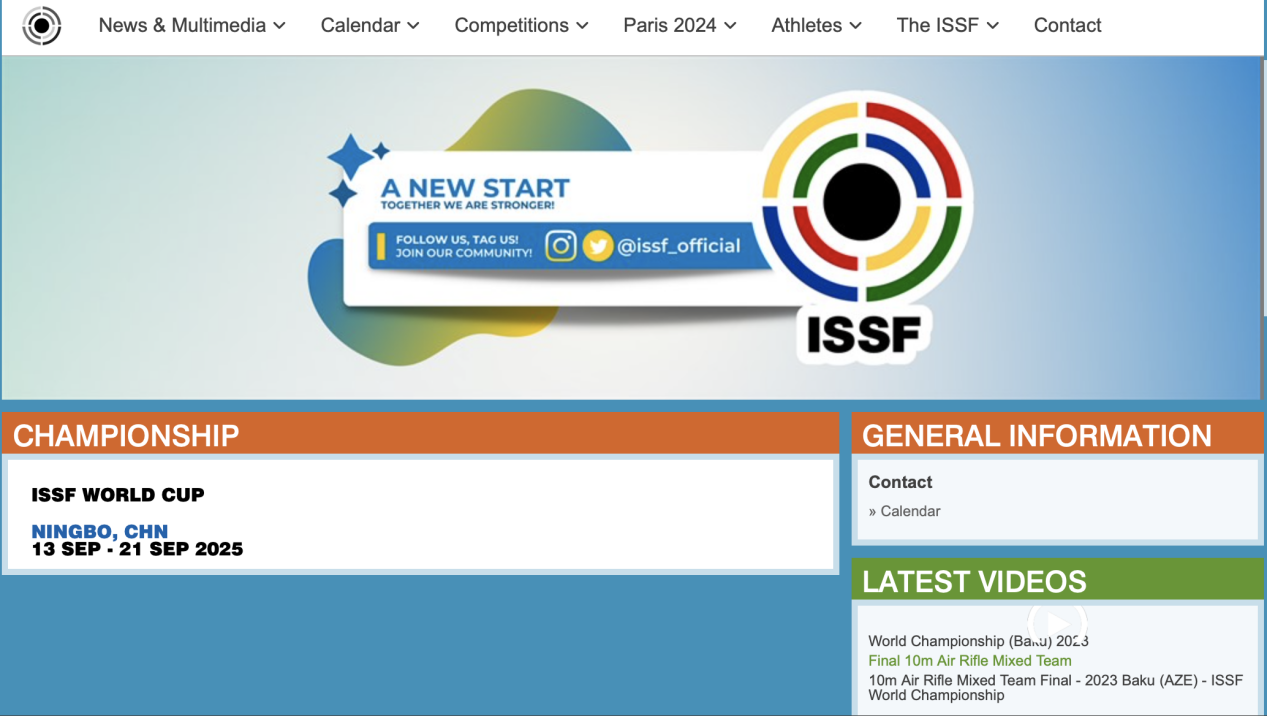Click the ISSF WORLD CUP title
The image size is (1267, 716).
[x=118, y=494]
